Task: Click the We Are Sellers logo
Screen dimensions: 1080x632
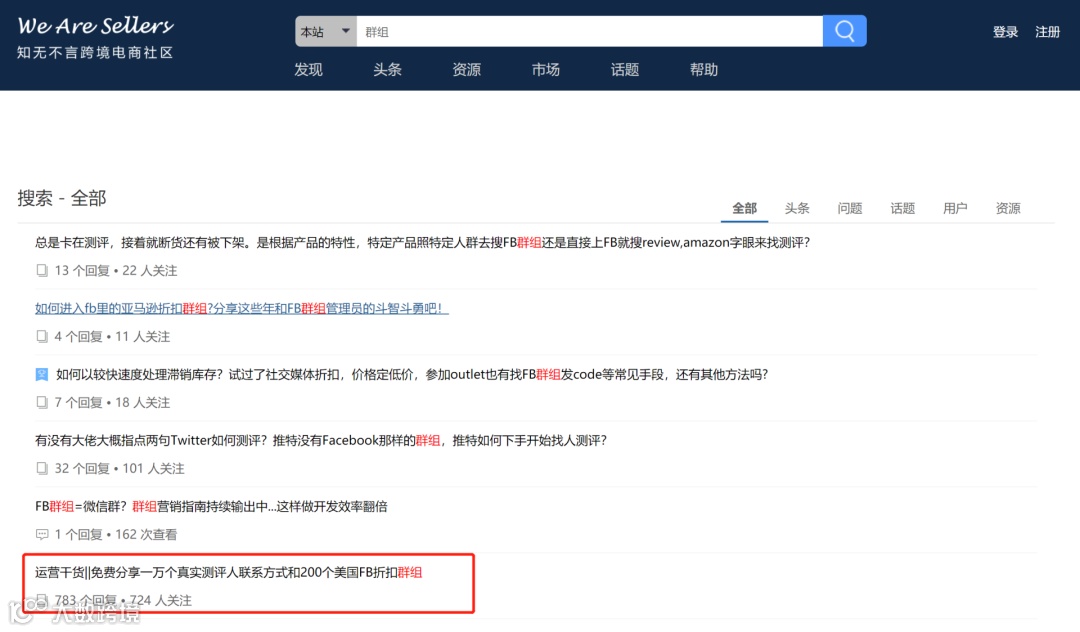Action: pyautogui.click(x=95, y=26)
